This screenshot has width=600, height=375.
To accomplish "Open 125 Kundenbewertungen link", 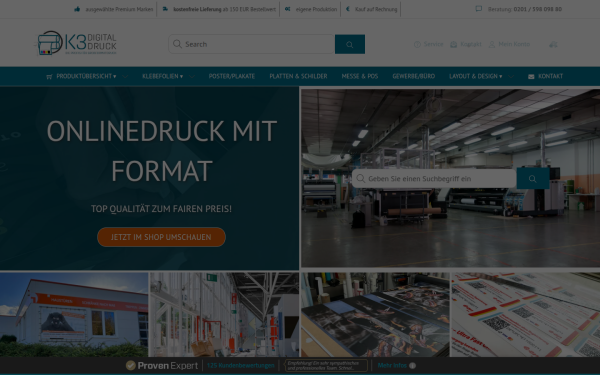I will 241,365.
